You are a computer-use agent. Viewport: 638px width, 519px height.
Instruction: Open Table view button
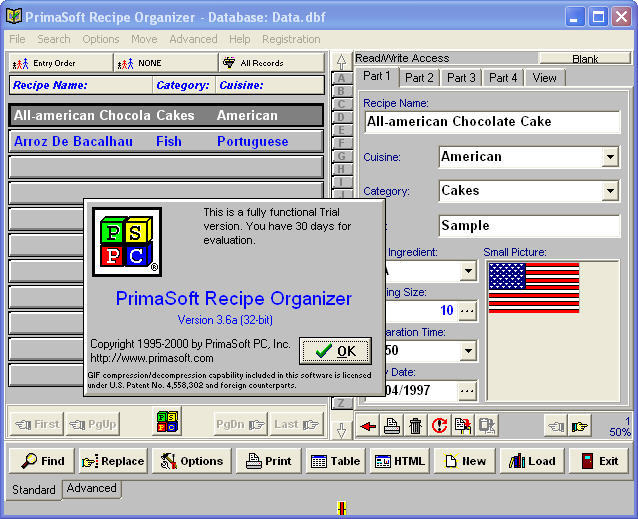click(x=335, y=461)
